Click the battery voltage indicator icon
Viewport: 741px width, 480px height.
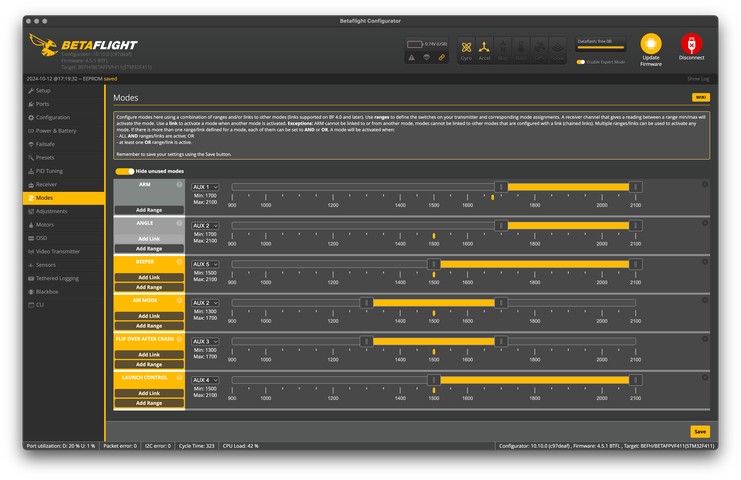click(414, 44)
